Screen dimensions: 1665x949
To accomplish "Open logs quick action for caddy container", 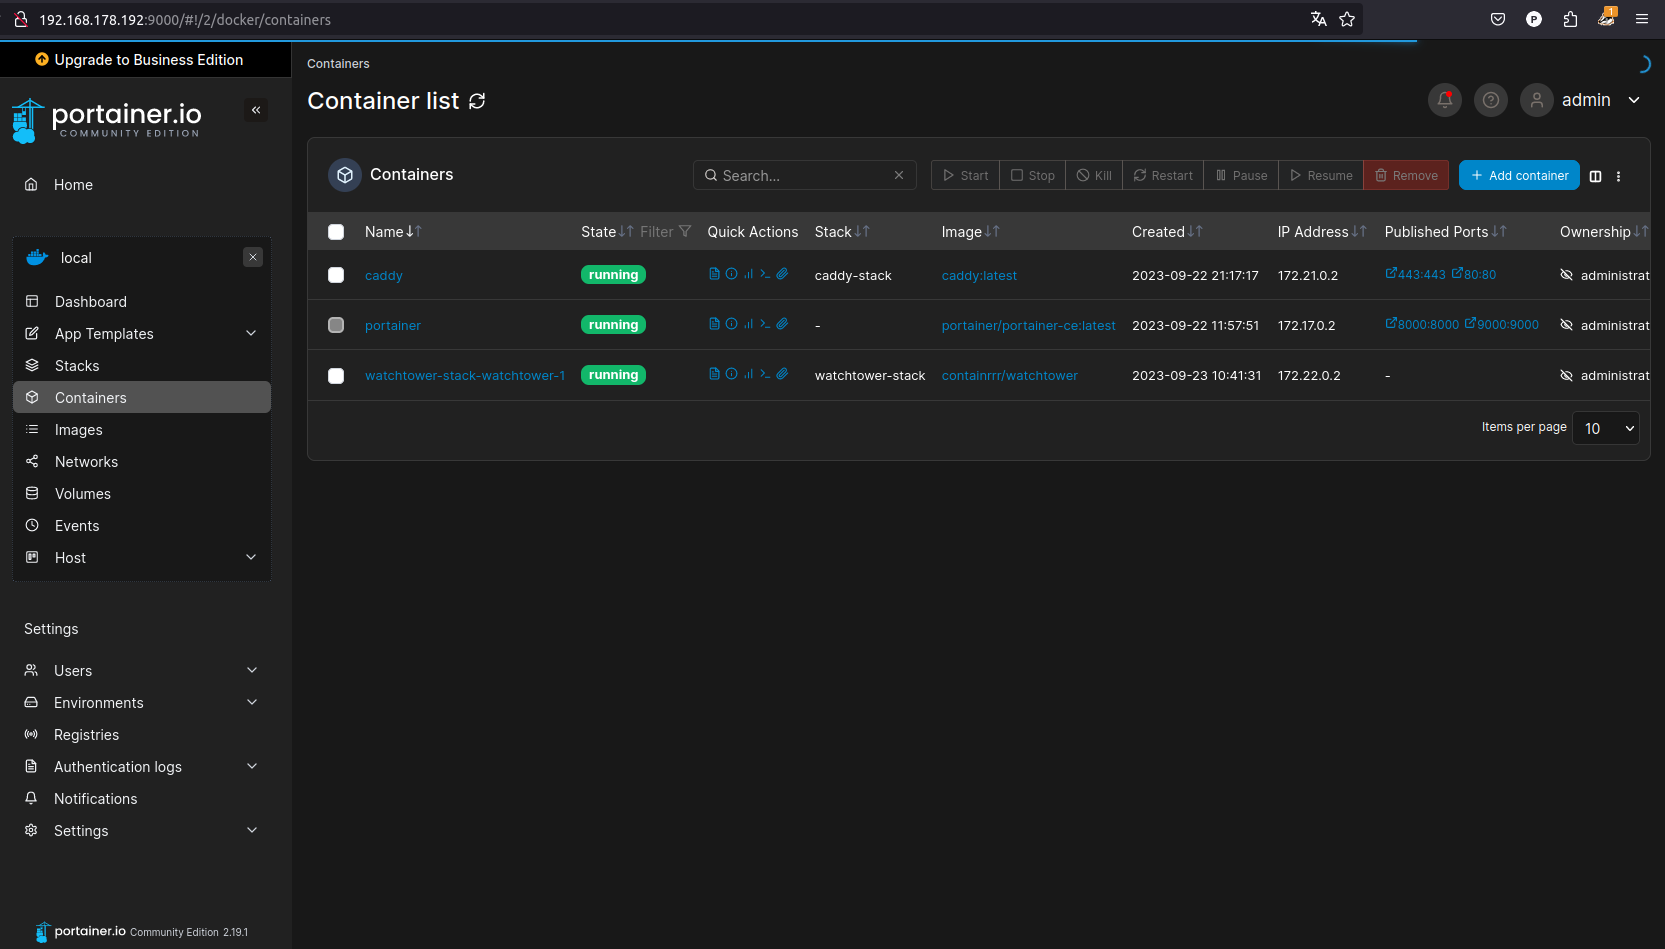I will [x=714, y=274].
